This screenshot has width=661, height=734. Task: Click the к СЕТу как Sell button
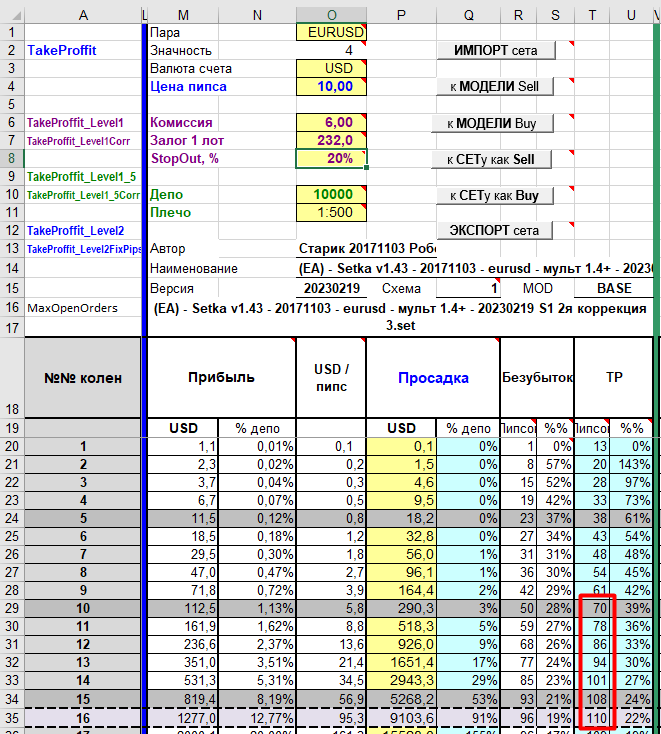tap(491, 159)
